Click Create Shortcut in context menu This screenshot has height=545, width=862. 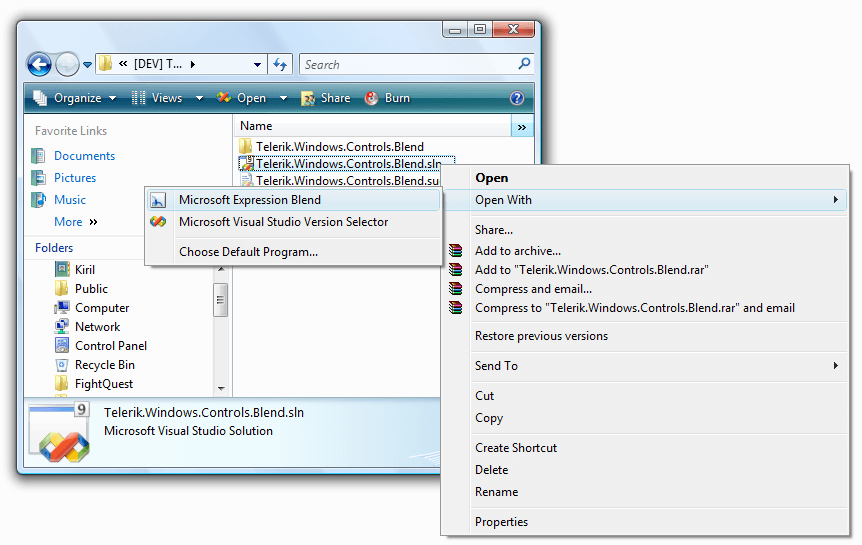pyautogui.click(x=645, y=448)
